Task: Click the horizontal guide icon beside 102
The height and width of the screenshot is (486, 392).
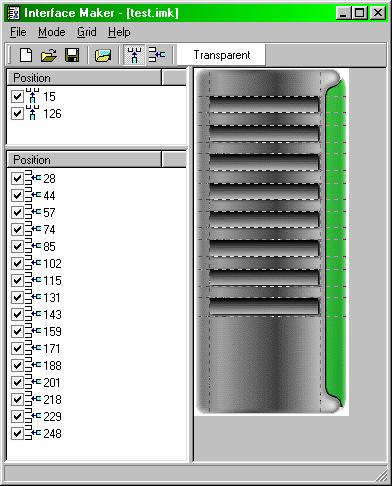Action: coord(33,263)
